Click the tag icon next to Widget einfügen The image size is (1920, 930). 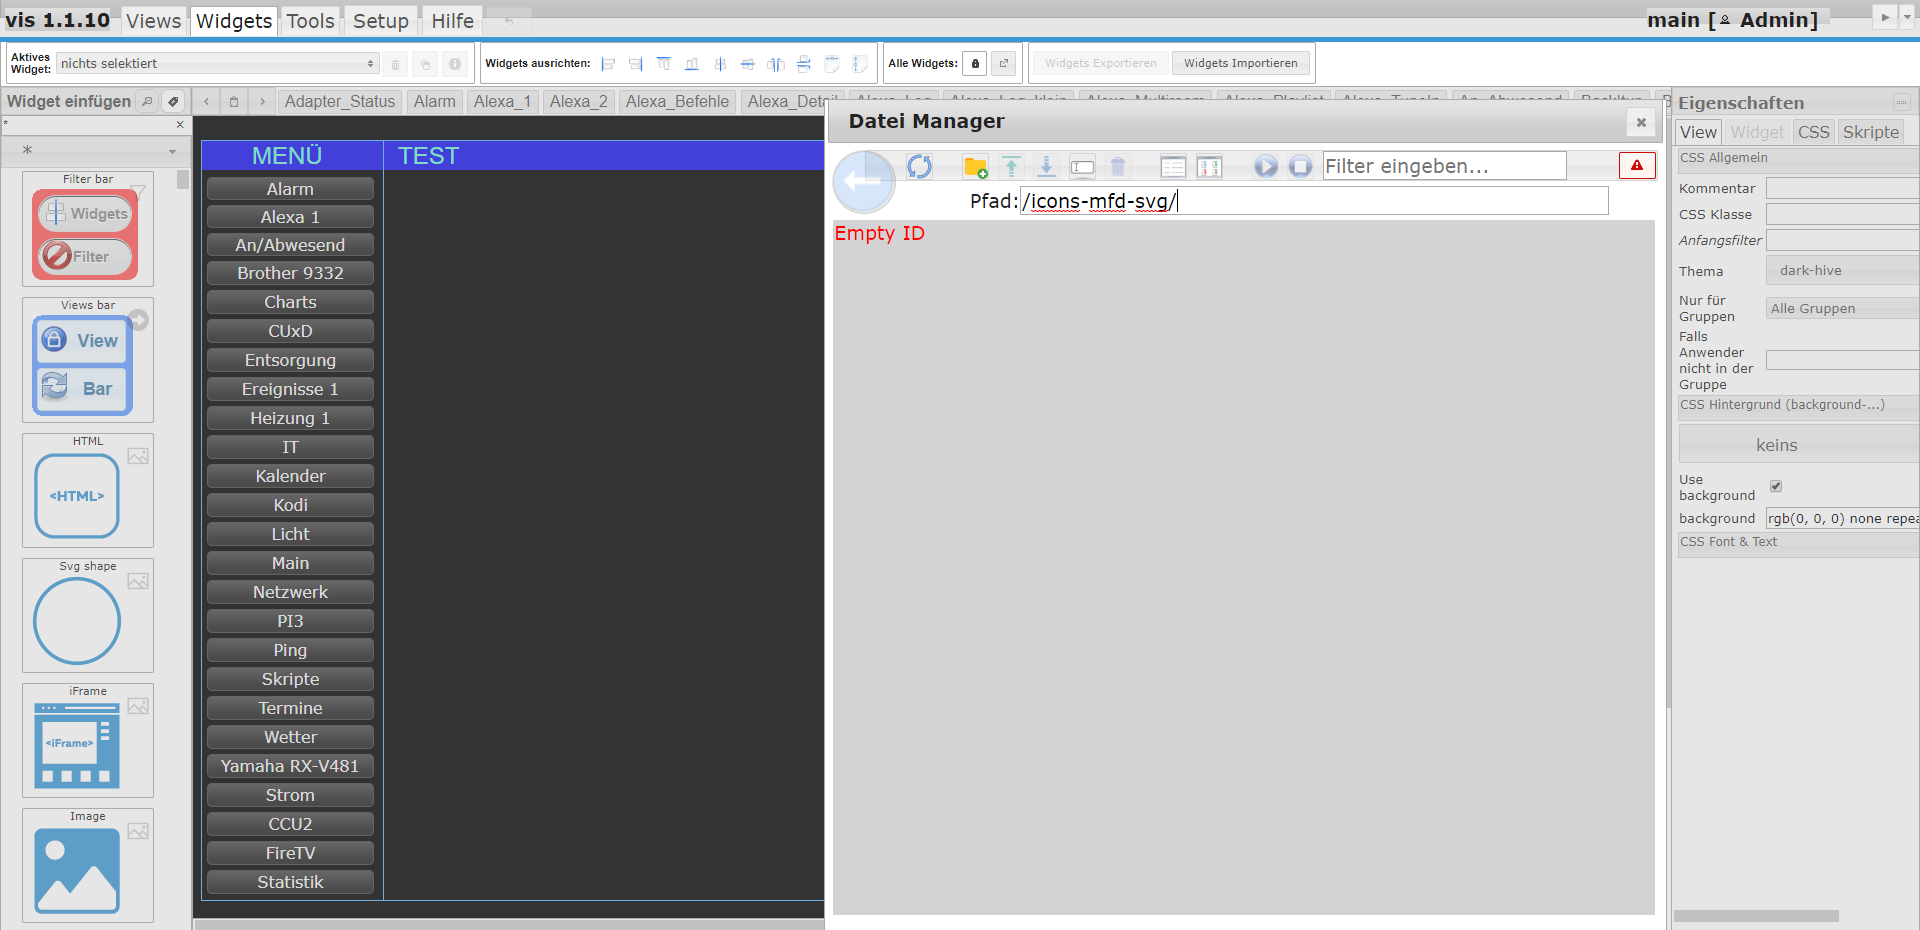[173, 101]
